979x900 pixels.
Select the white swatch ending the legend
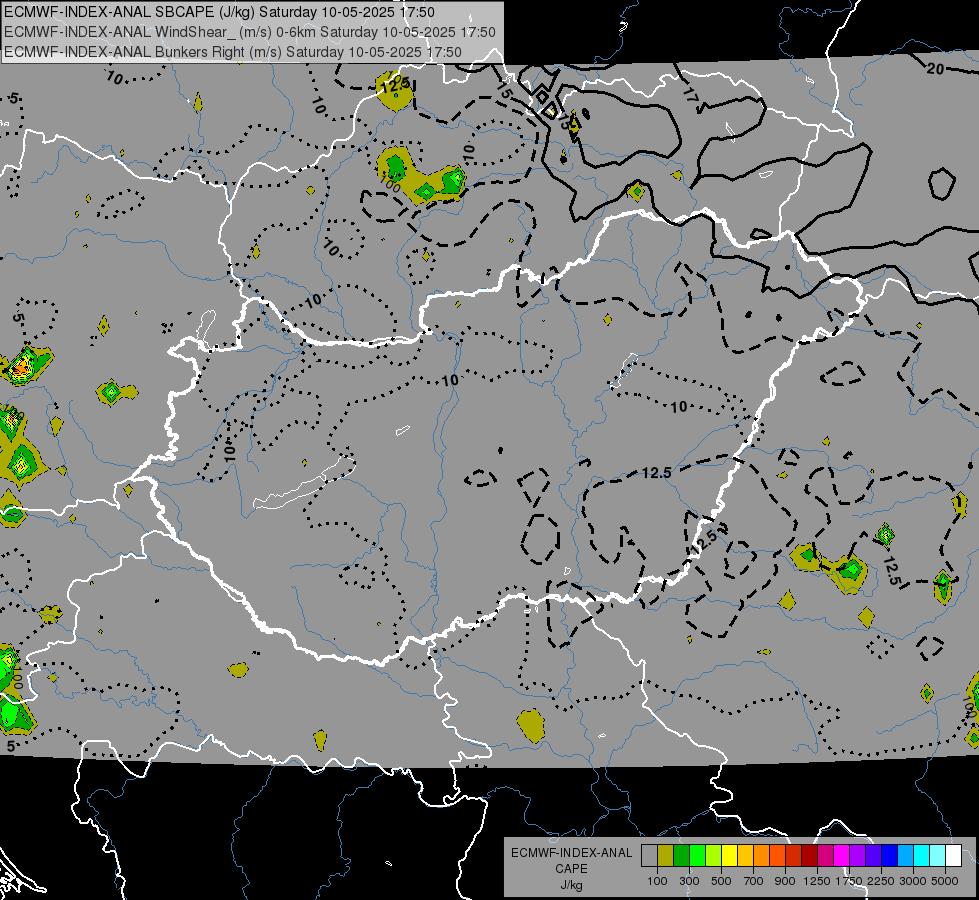953,856
